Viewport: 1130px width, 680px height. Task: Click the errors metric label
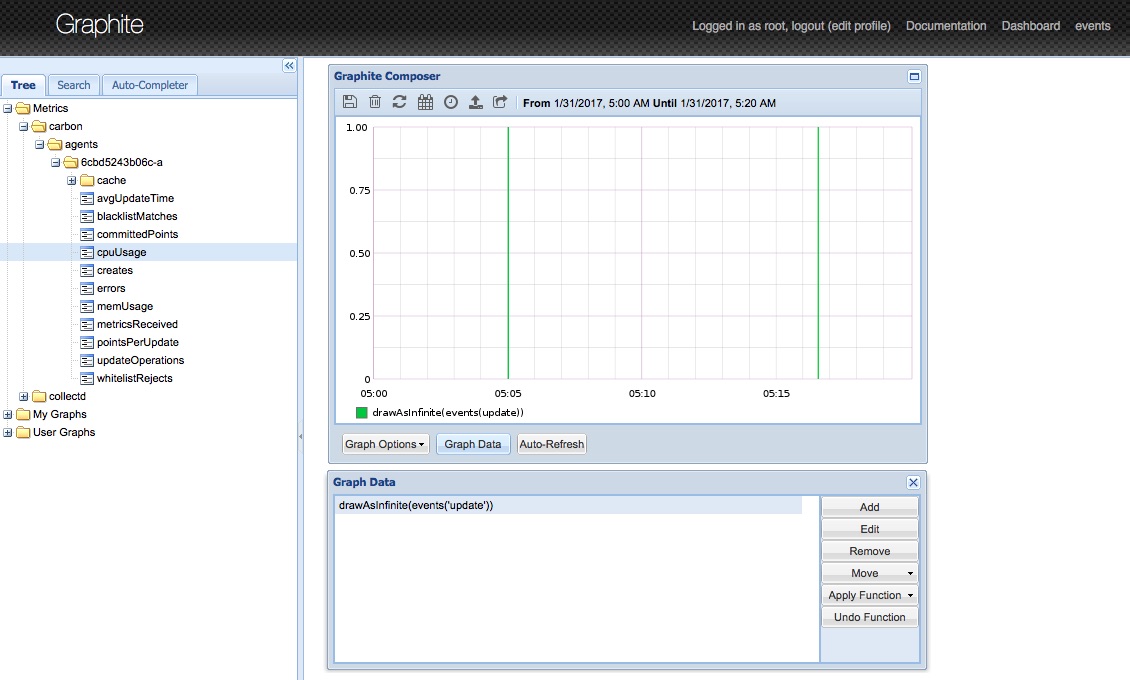111,288
